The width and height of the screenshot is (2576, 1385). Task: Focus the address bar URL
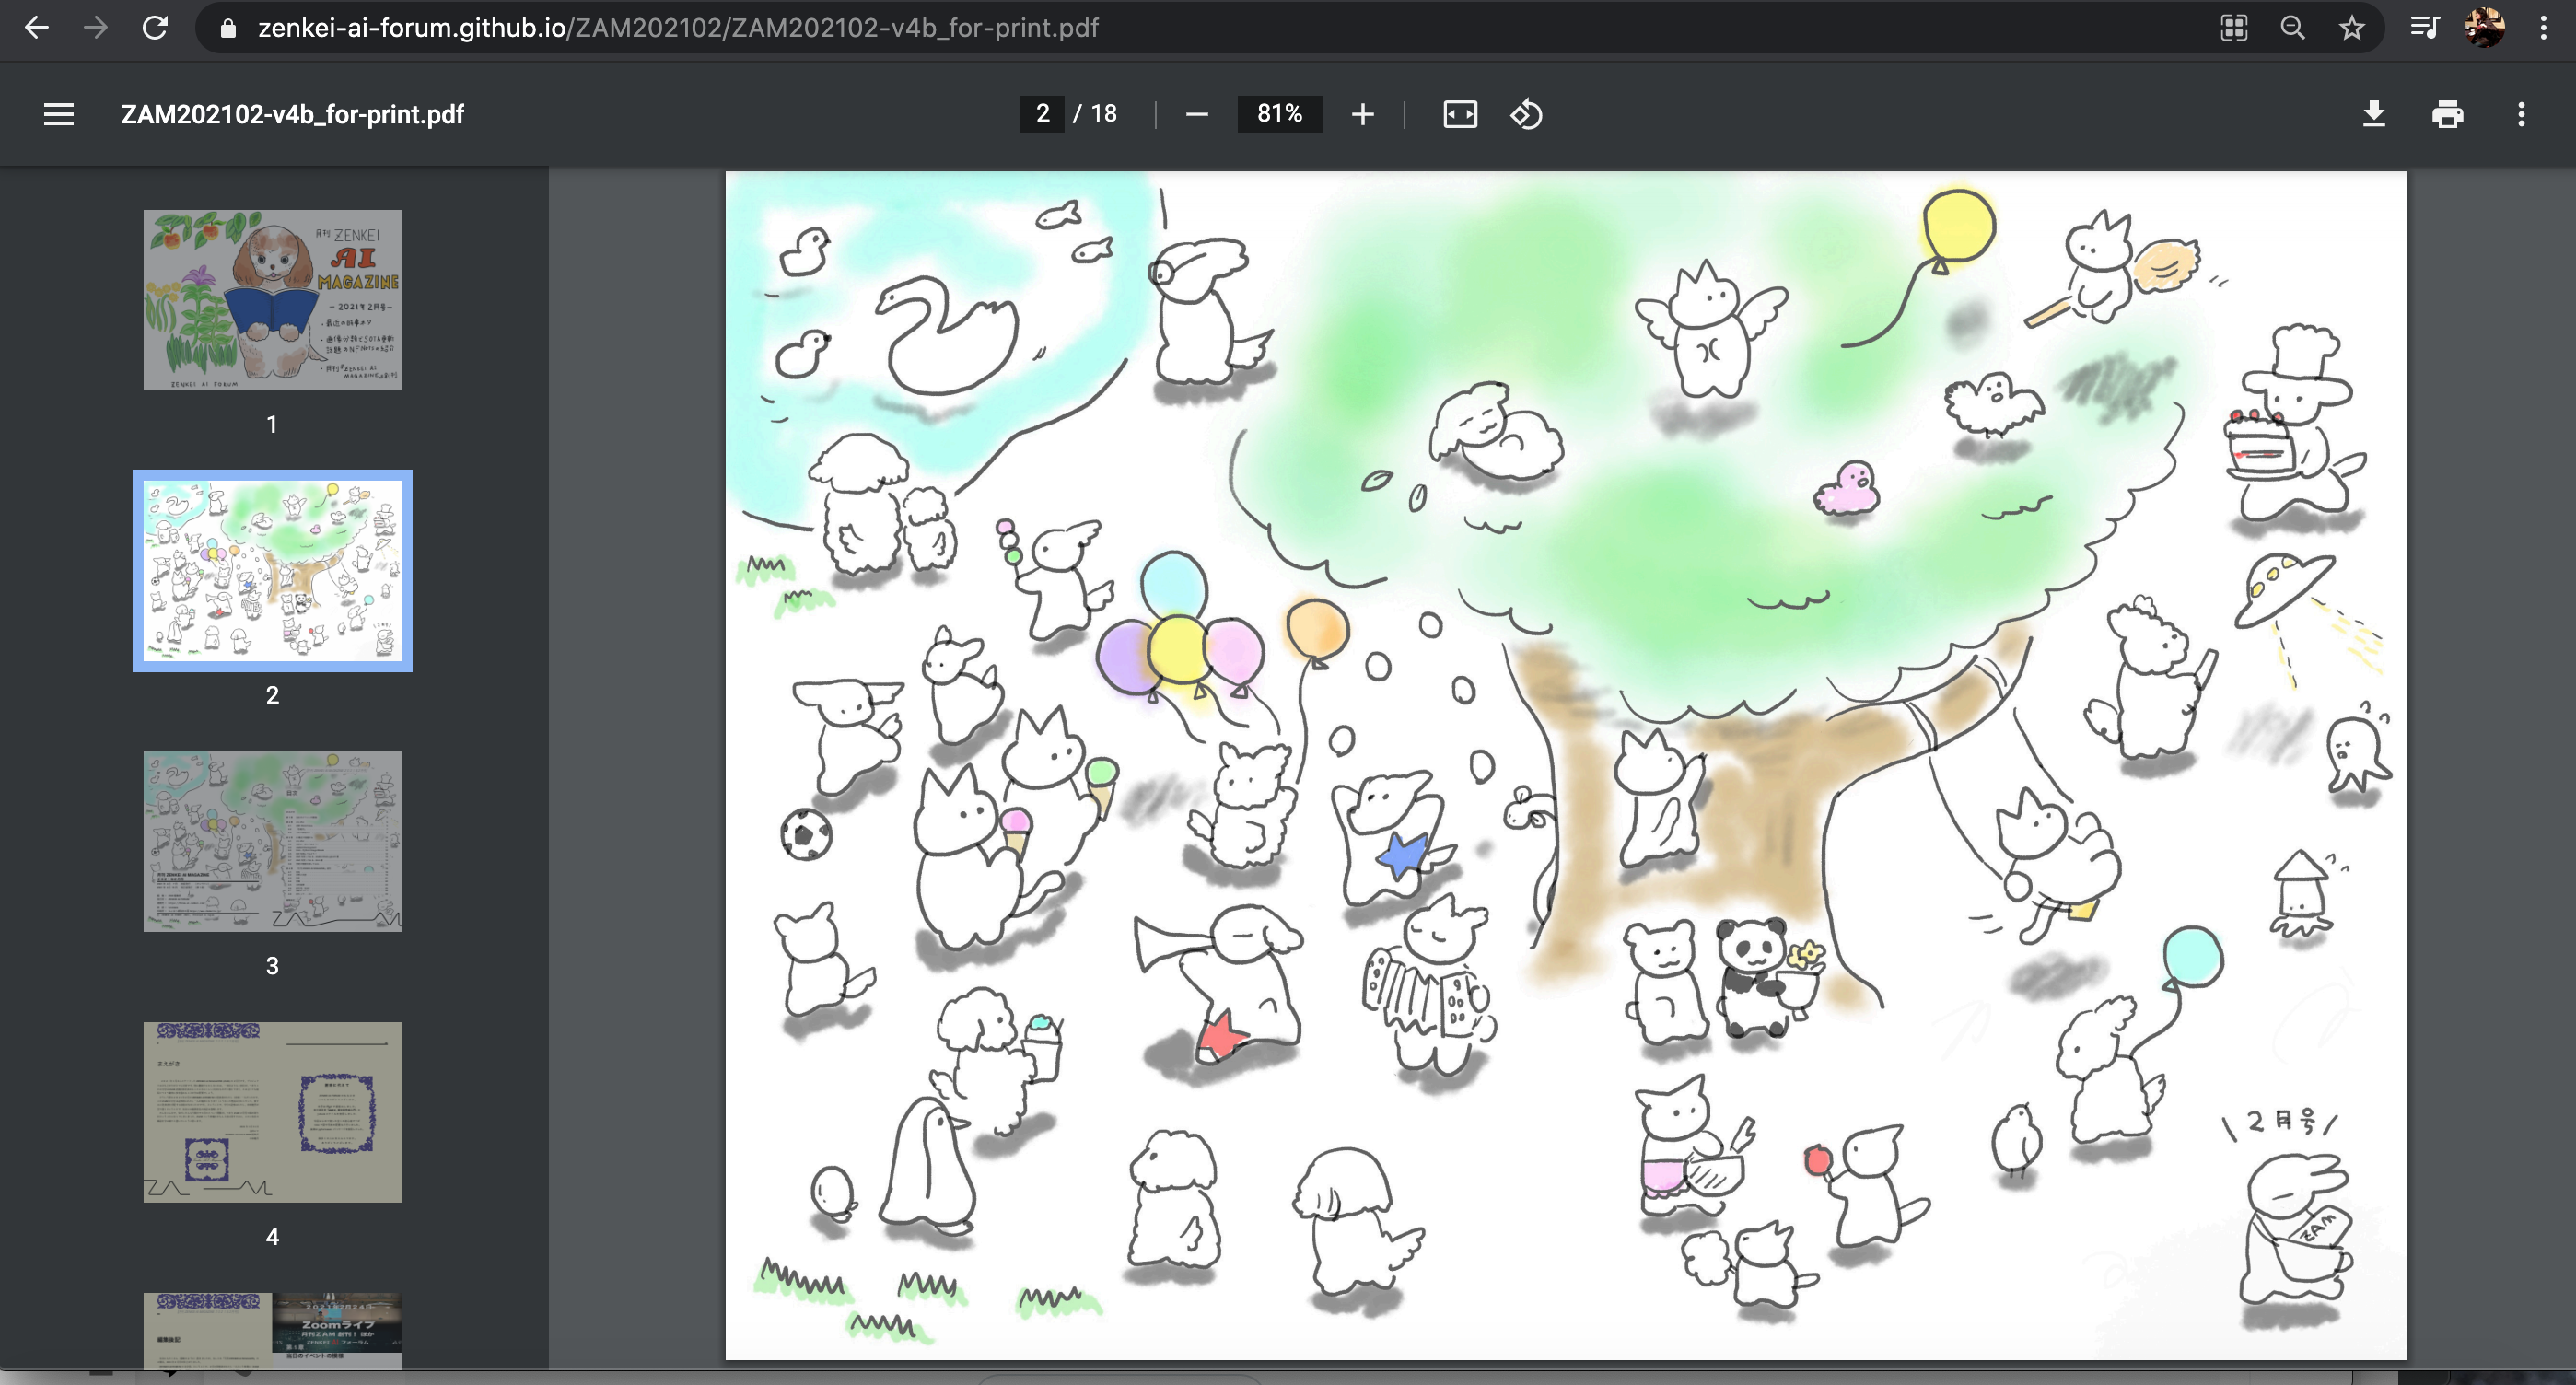[x=678, y=28]
